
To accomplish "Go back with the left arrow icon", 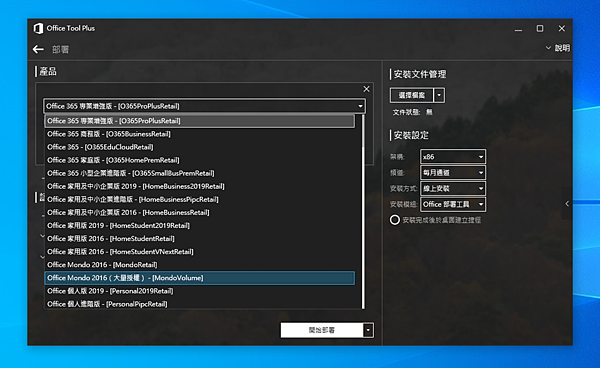I will [x=38, y=49].
